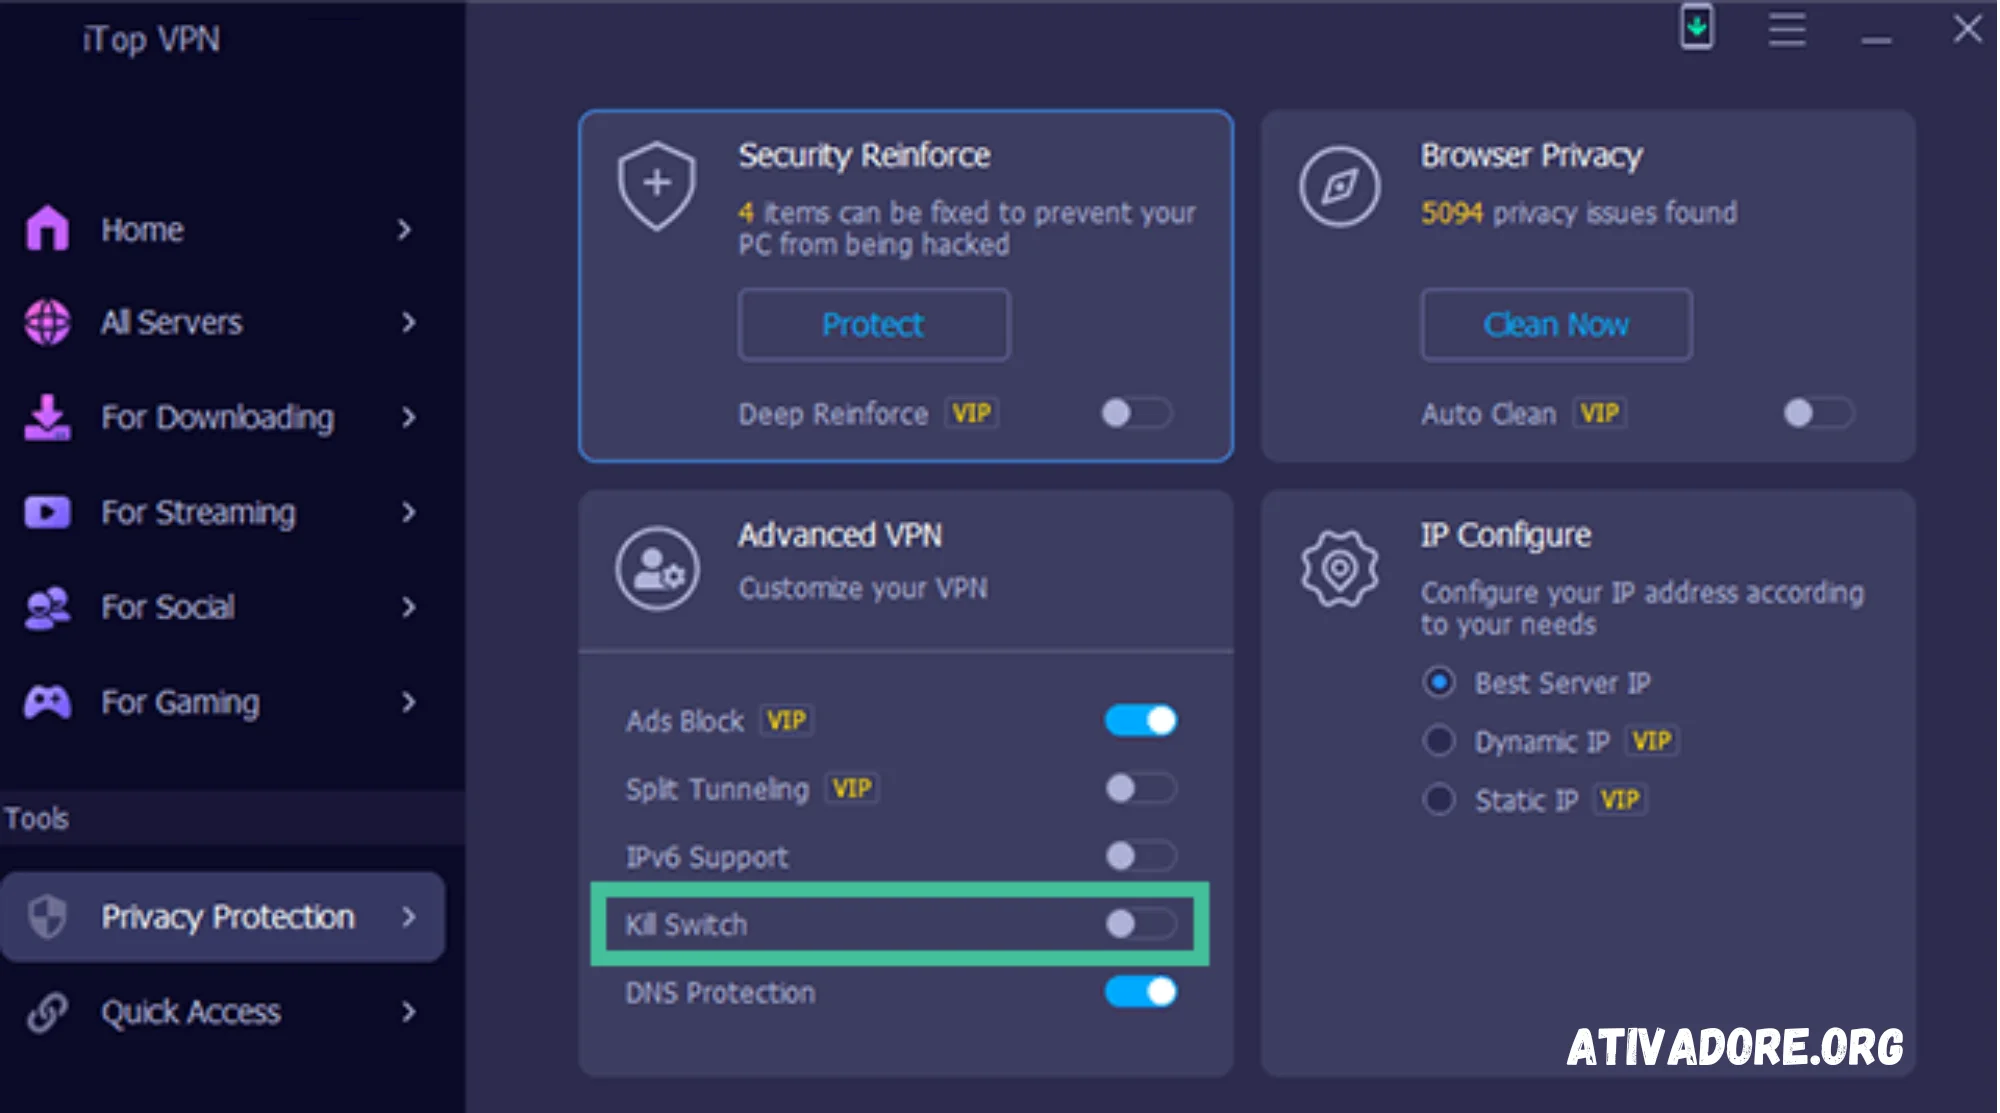This screenshot has width=2000, height=1113.
Task: Click the VIP badge next to Dynamic IP
Action: point(1651,740)
